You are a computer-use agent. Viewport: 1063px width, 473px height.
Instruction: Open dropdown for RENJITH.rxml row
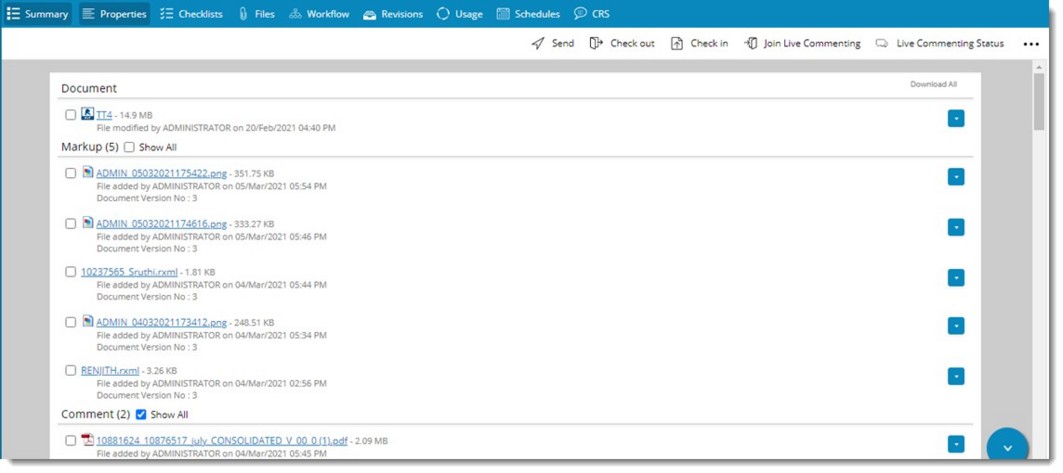click(956, 376)
